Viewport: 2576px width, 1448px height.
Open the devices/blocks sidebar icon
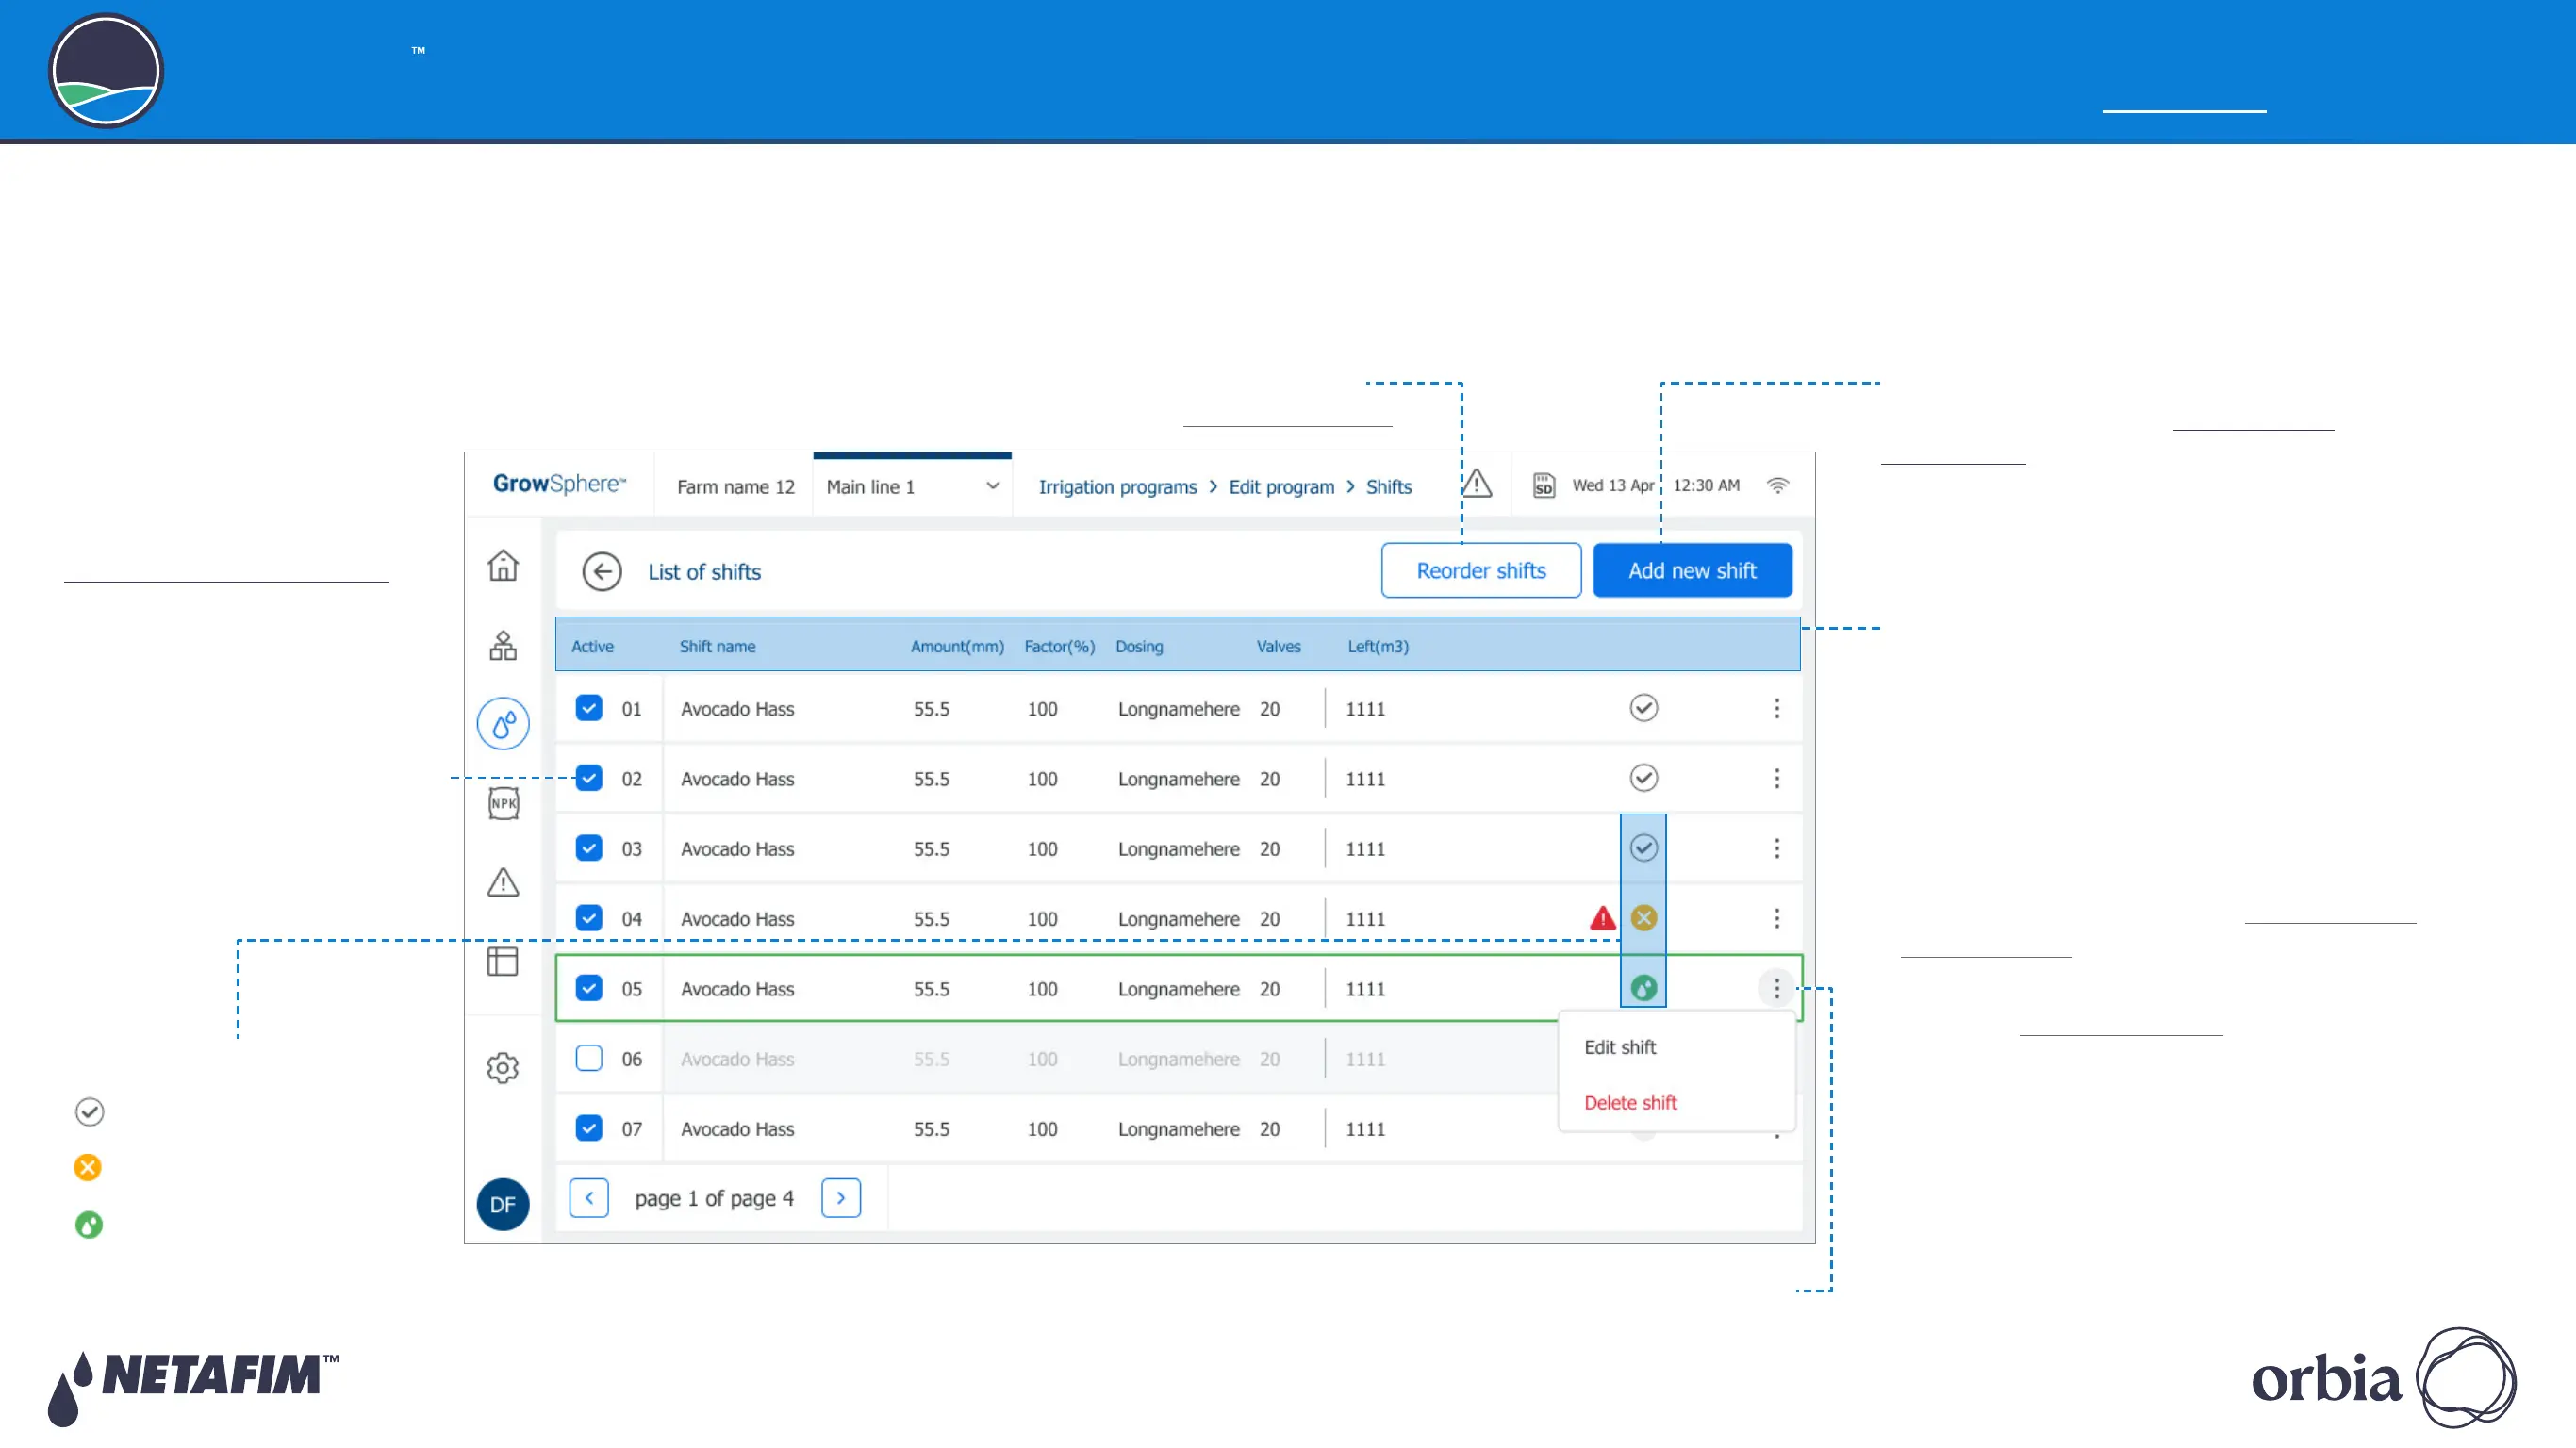click(503, 645)
